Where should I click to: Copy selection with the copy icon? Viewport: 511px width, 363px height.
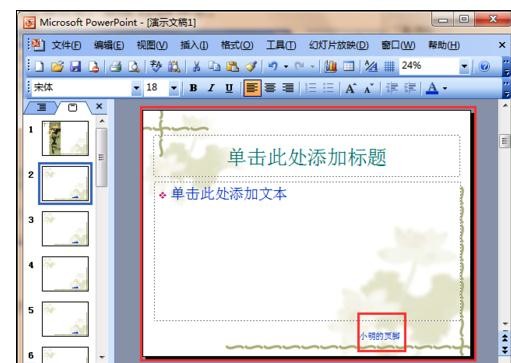click(214, 67)
